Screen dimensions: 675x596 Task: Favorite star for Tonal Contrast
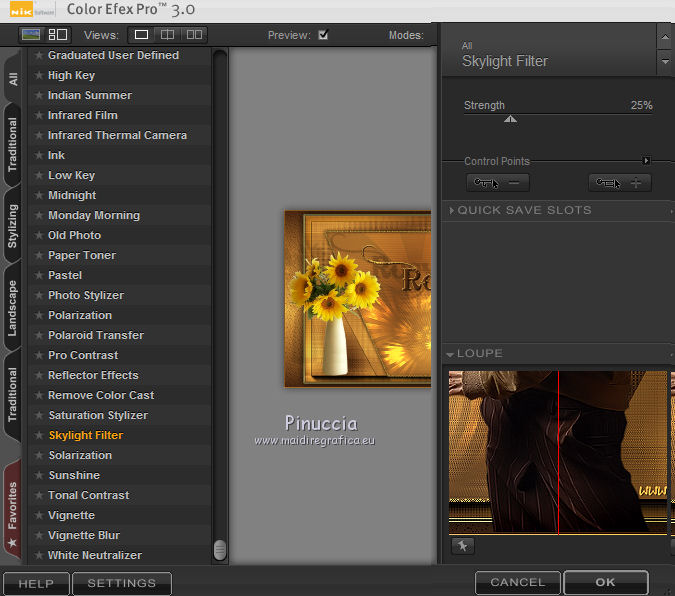(39, 495)
